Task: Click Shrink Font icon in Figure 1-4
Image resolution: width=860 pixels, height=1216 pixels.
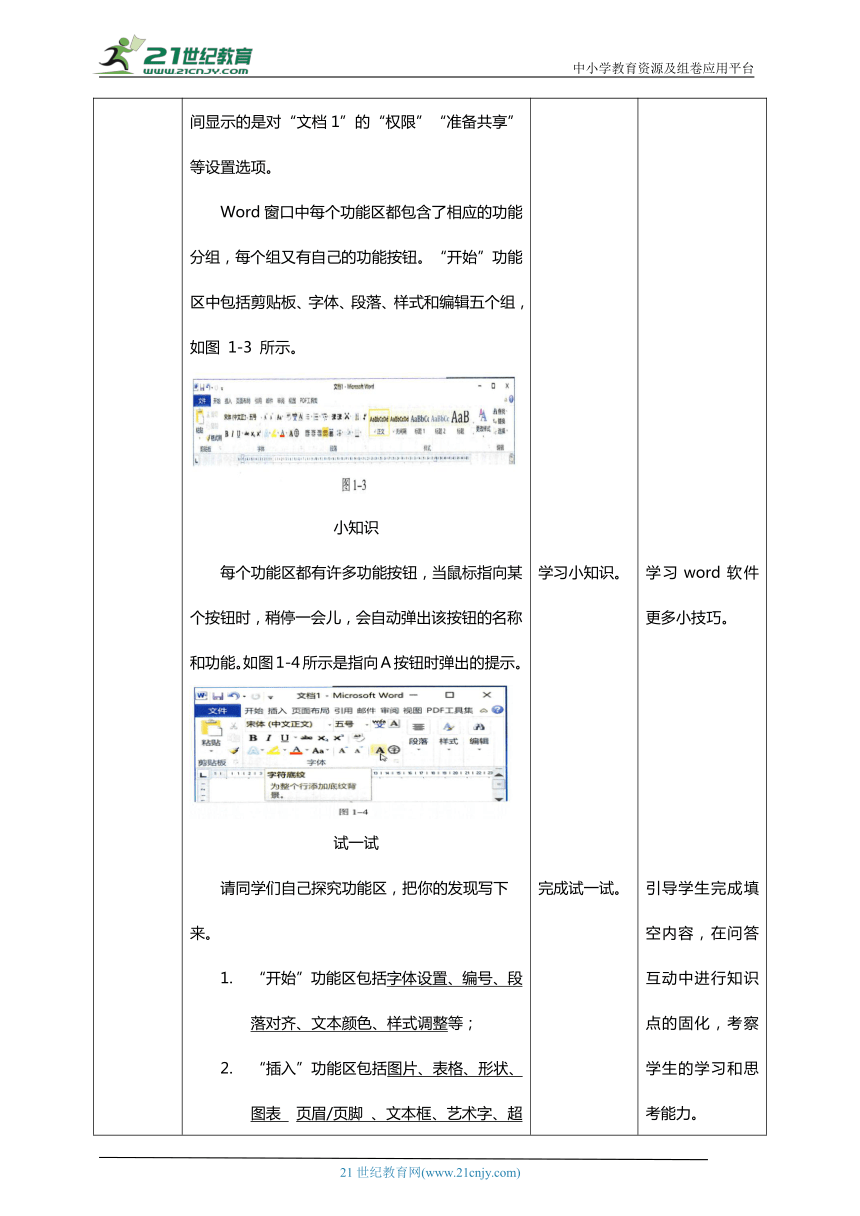Action: coord(357,750)
